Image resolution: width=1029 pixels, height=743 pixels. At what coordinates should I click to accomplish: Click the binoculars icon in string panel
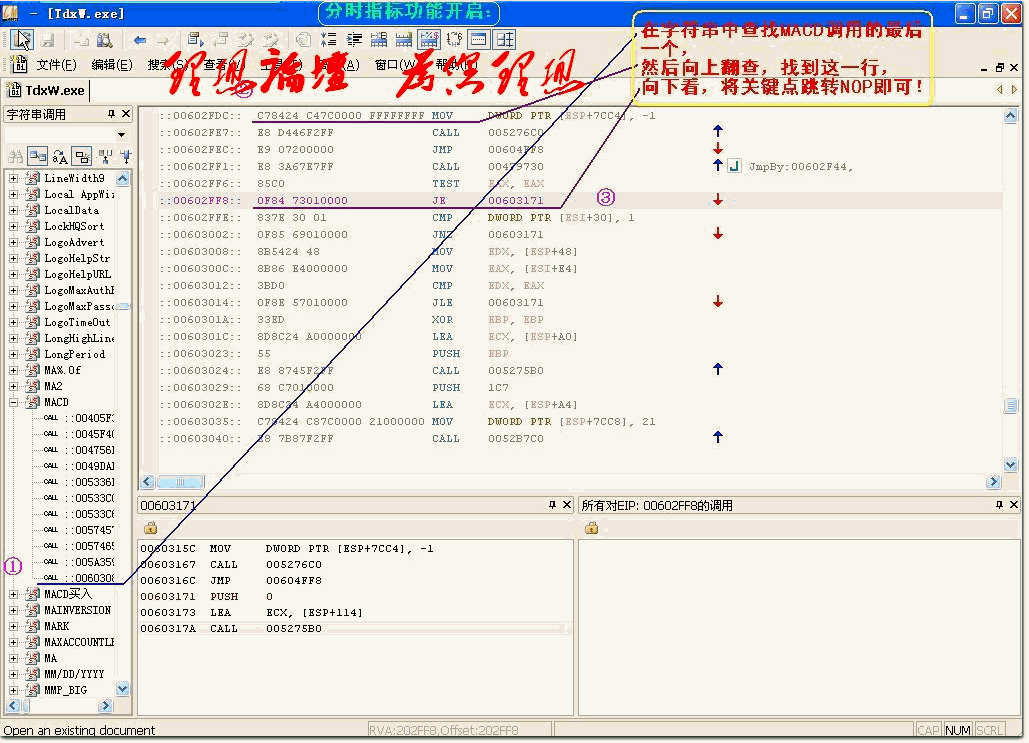click(15, 156)
